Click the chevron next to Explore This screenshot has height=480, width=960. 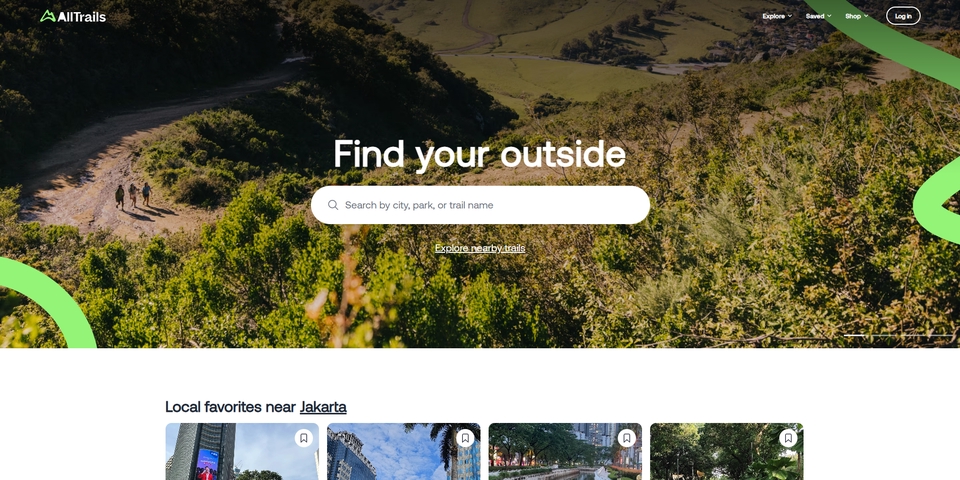point(790,17)
